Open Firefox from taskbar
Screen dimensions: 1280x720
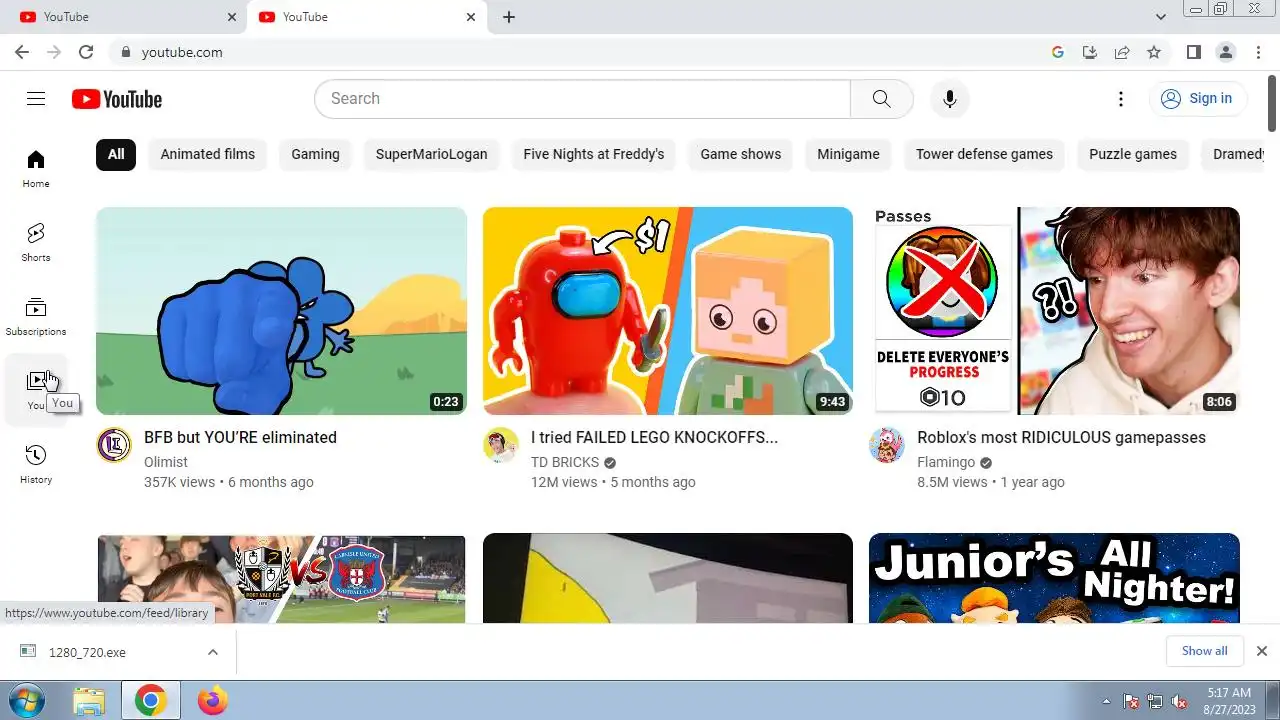(212, 700)
